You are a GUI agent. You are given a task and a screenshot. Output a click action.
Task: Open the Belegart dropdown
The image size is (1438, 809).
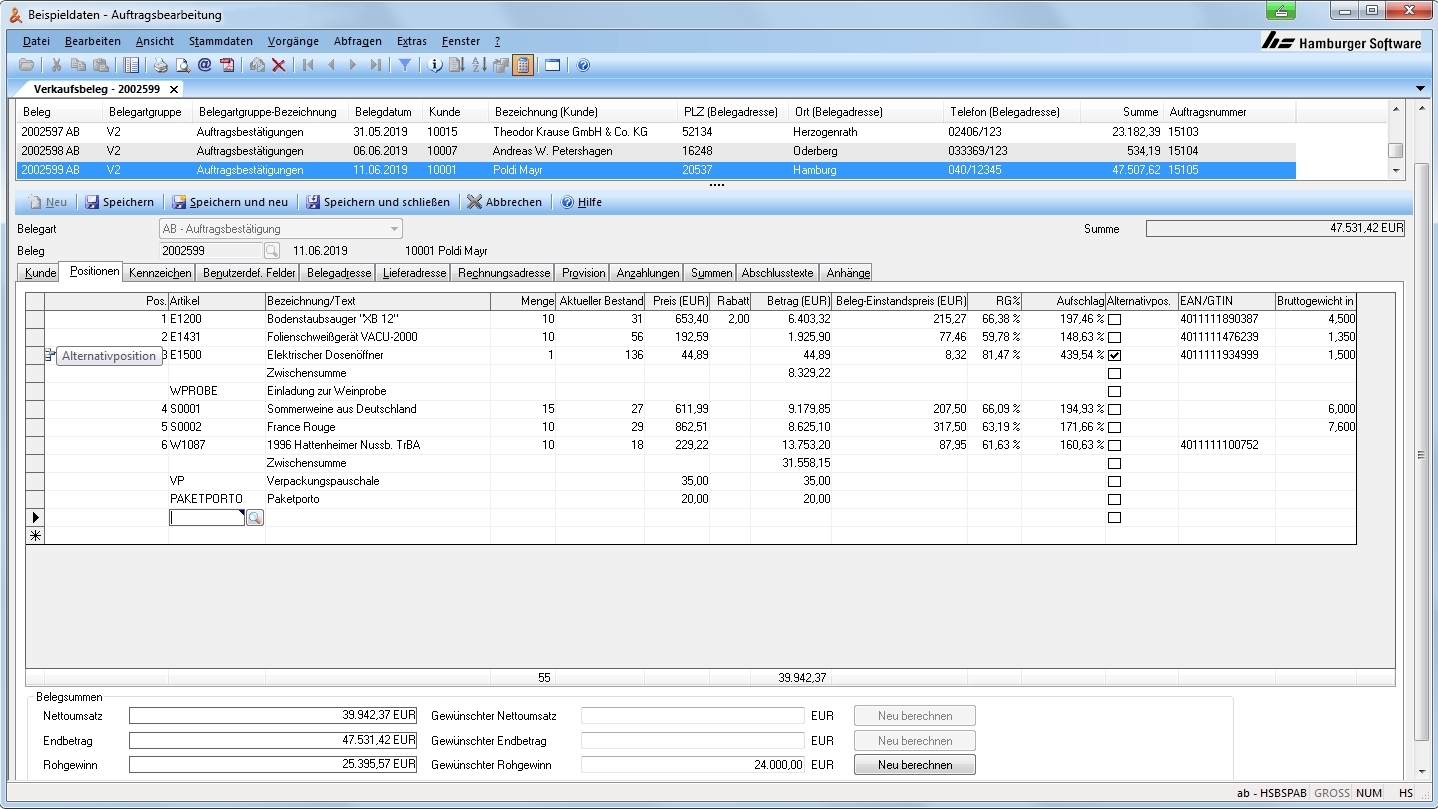point(395,229)
